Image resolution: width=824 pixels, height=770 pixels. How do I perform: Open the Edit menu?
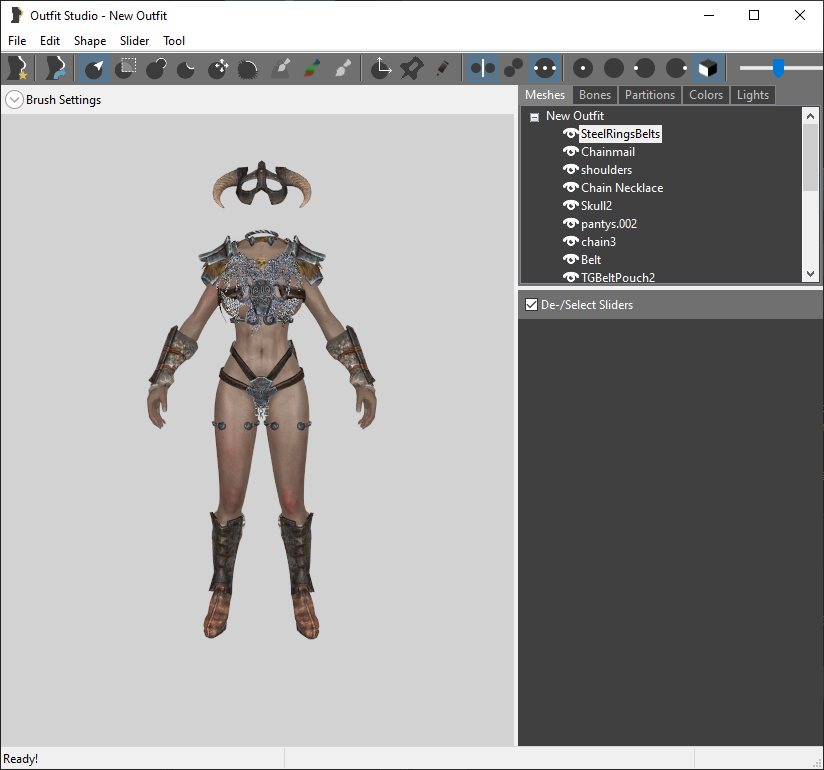[x=50, y=40]
